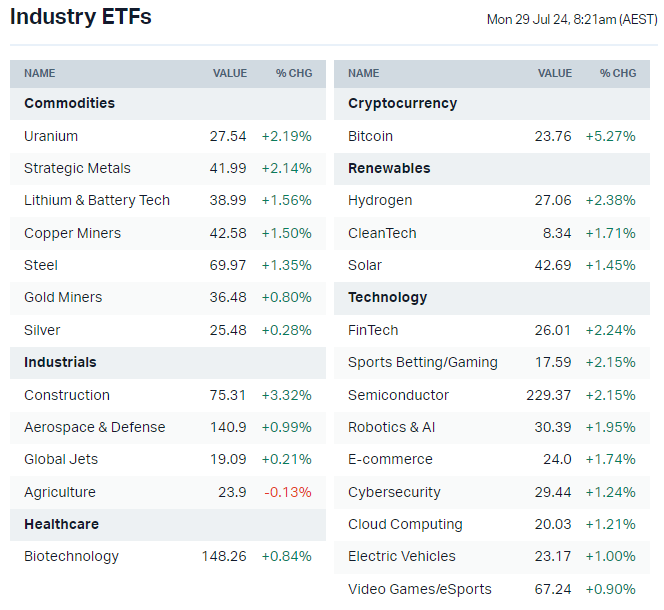Open the Semiconductor ETF

(399, 395)
